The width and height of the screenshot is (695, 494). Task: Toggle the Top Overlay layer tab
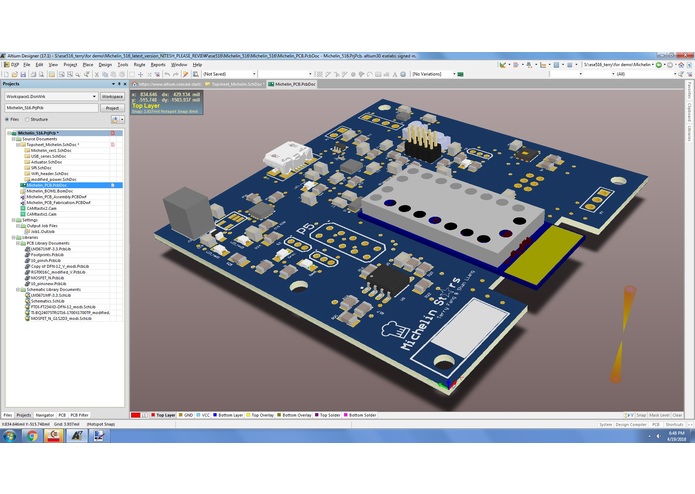[x=261, y=415]
